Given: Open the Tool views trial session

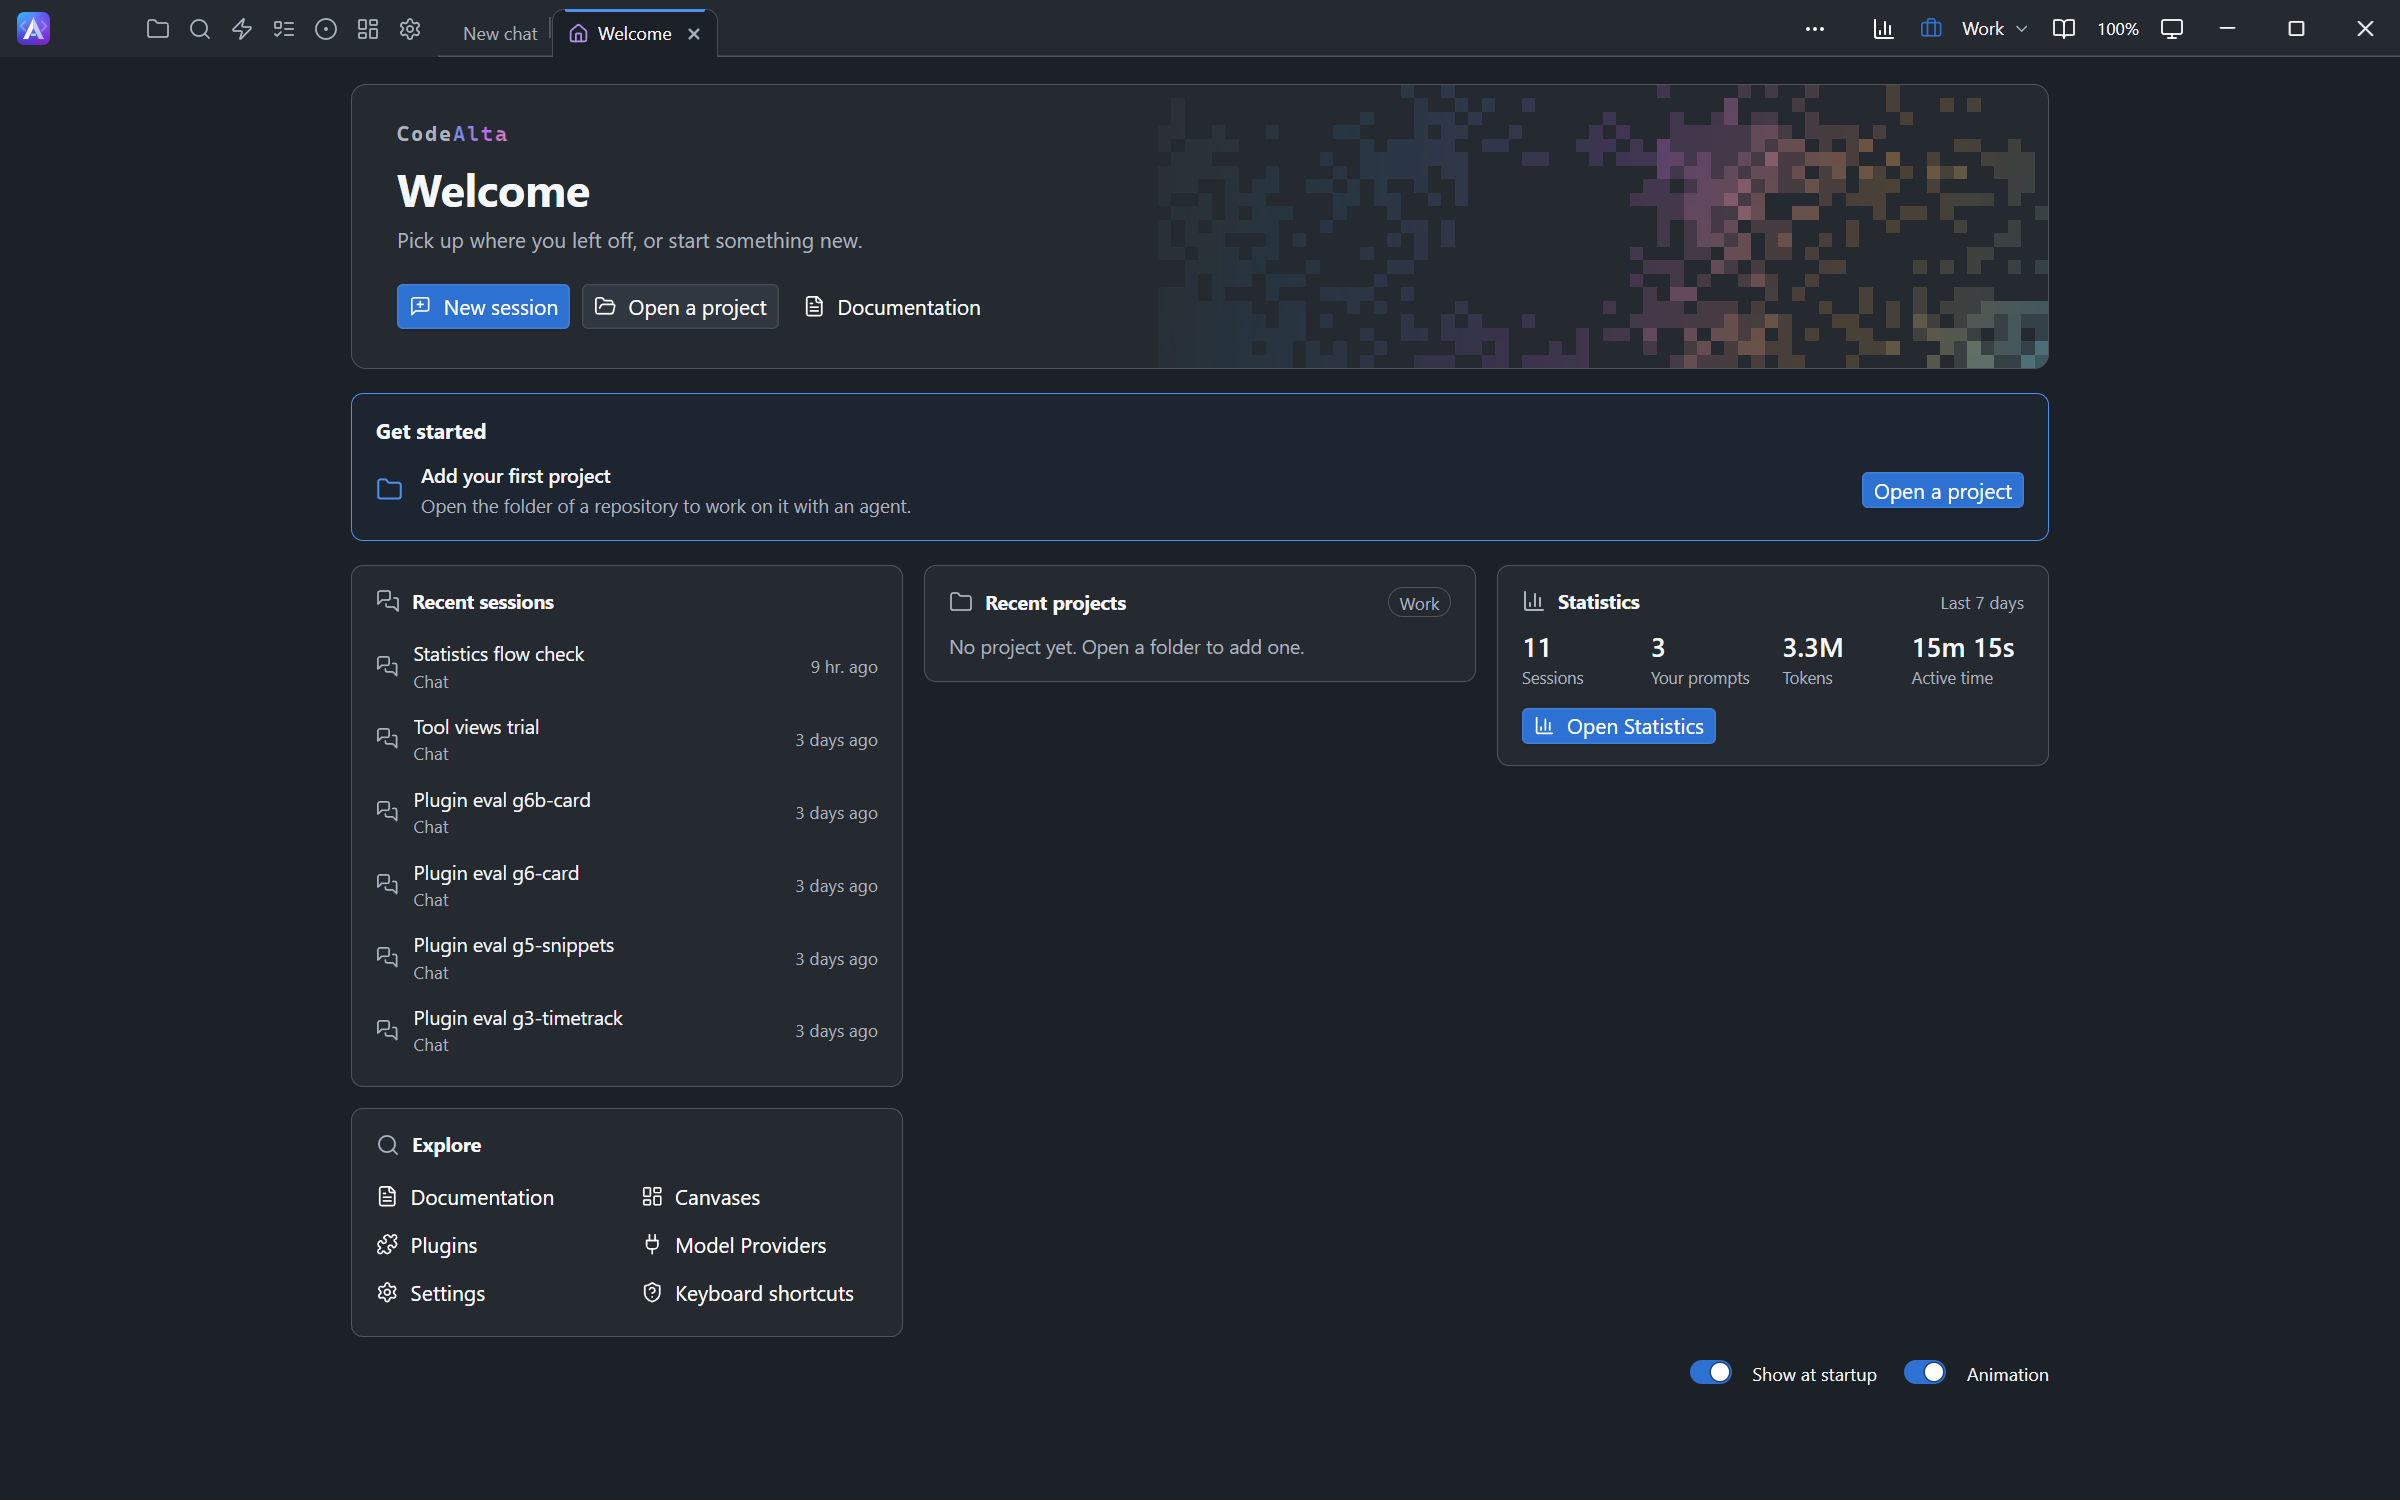Looking at the screenshot, I should pyautogui.click(x=627, y=740).
